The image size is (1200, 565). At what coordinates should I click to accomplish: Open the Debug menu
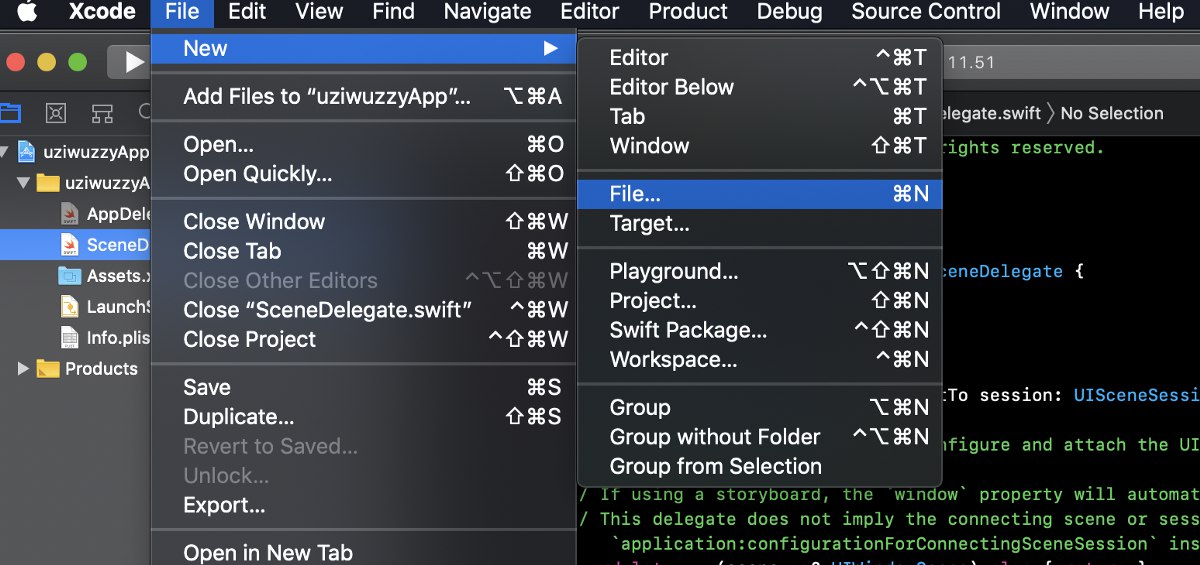point(789,12)
